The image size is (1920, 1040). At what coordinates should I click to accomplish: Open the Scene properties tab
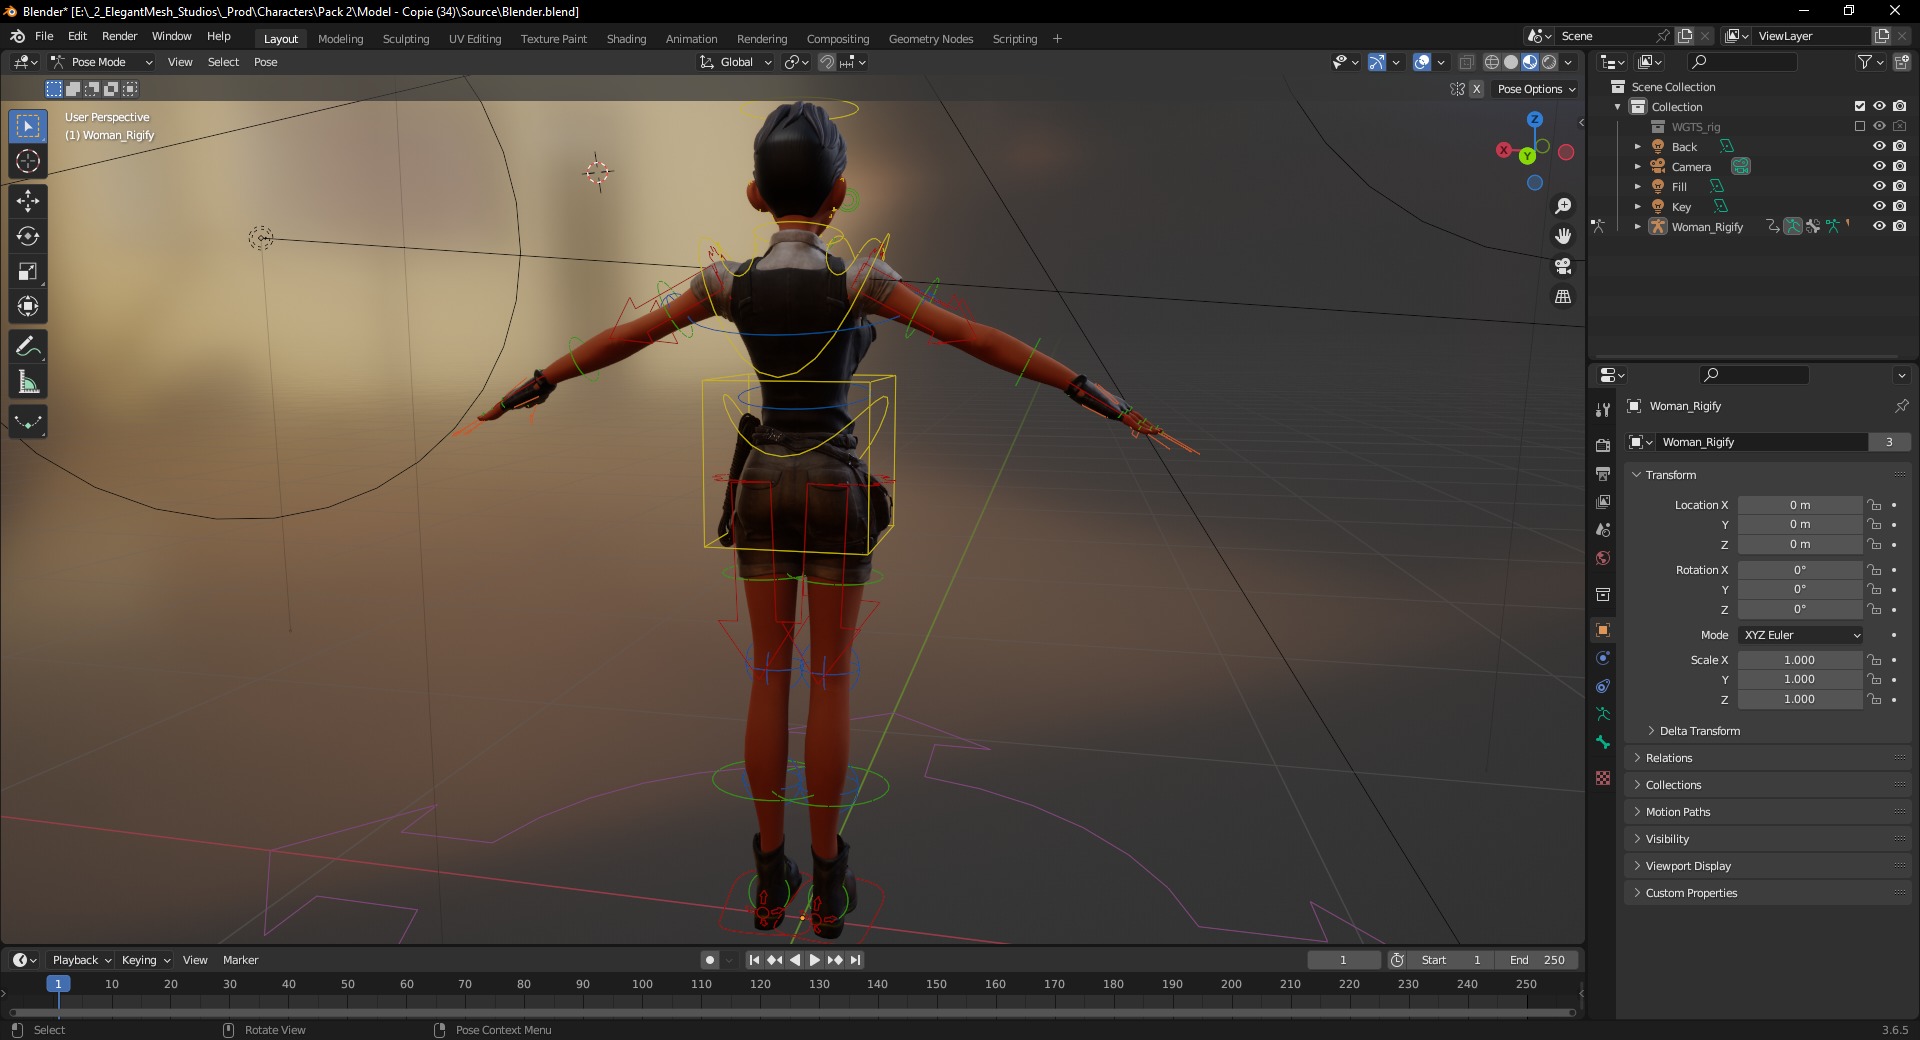coord(1603,529)
